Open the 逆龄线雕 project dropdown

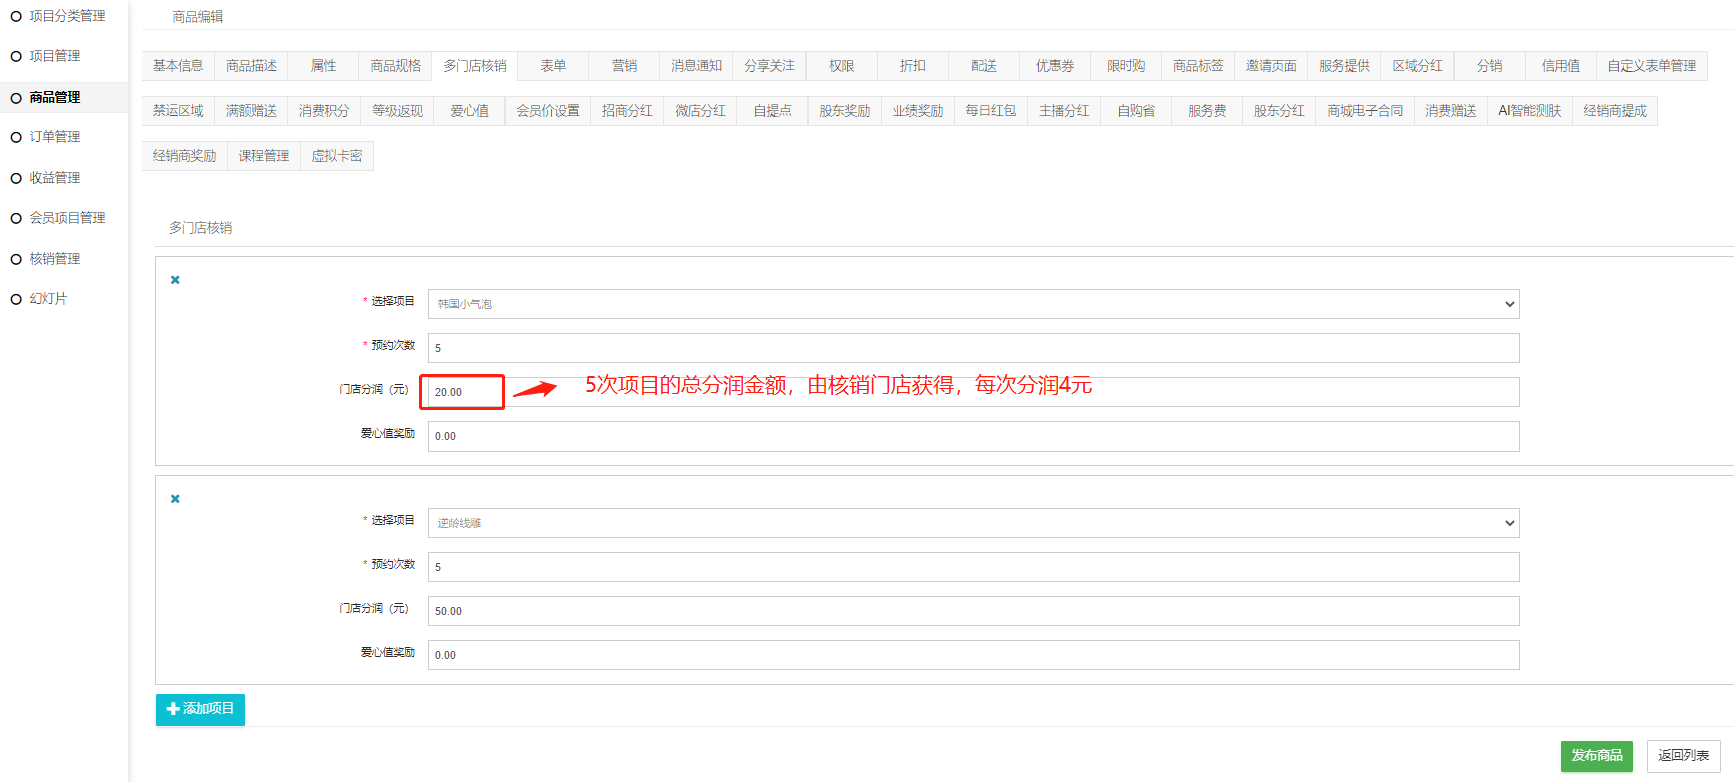(x=973, y=523)
